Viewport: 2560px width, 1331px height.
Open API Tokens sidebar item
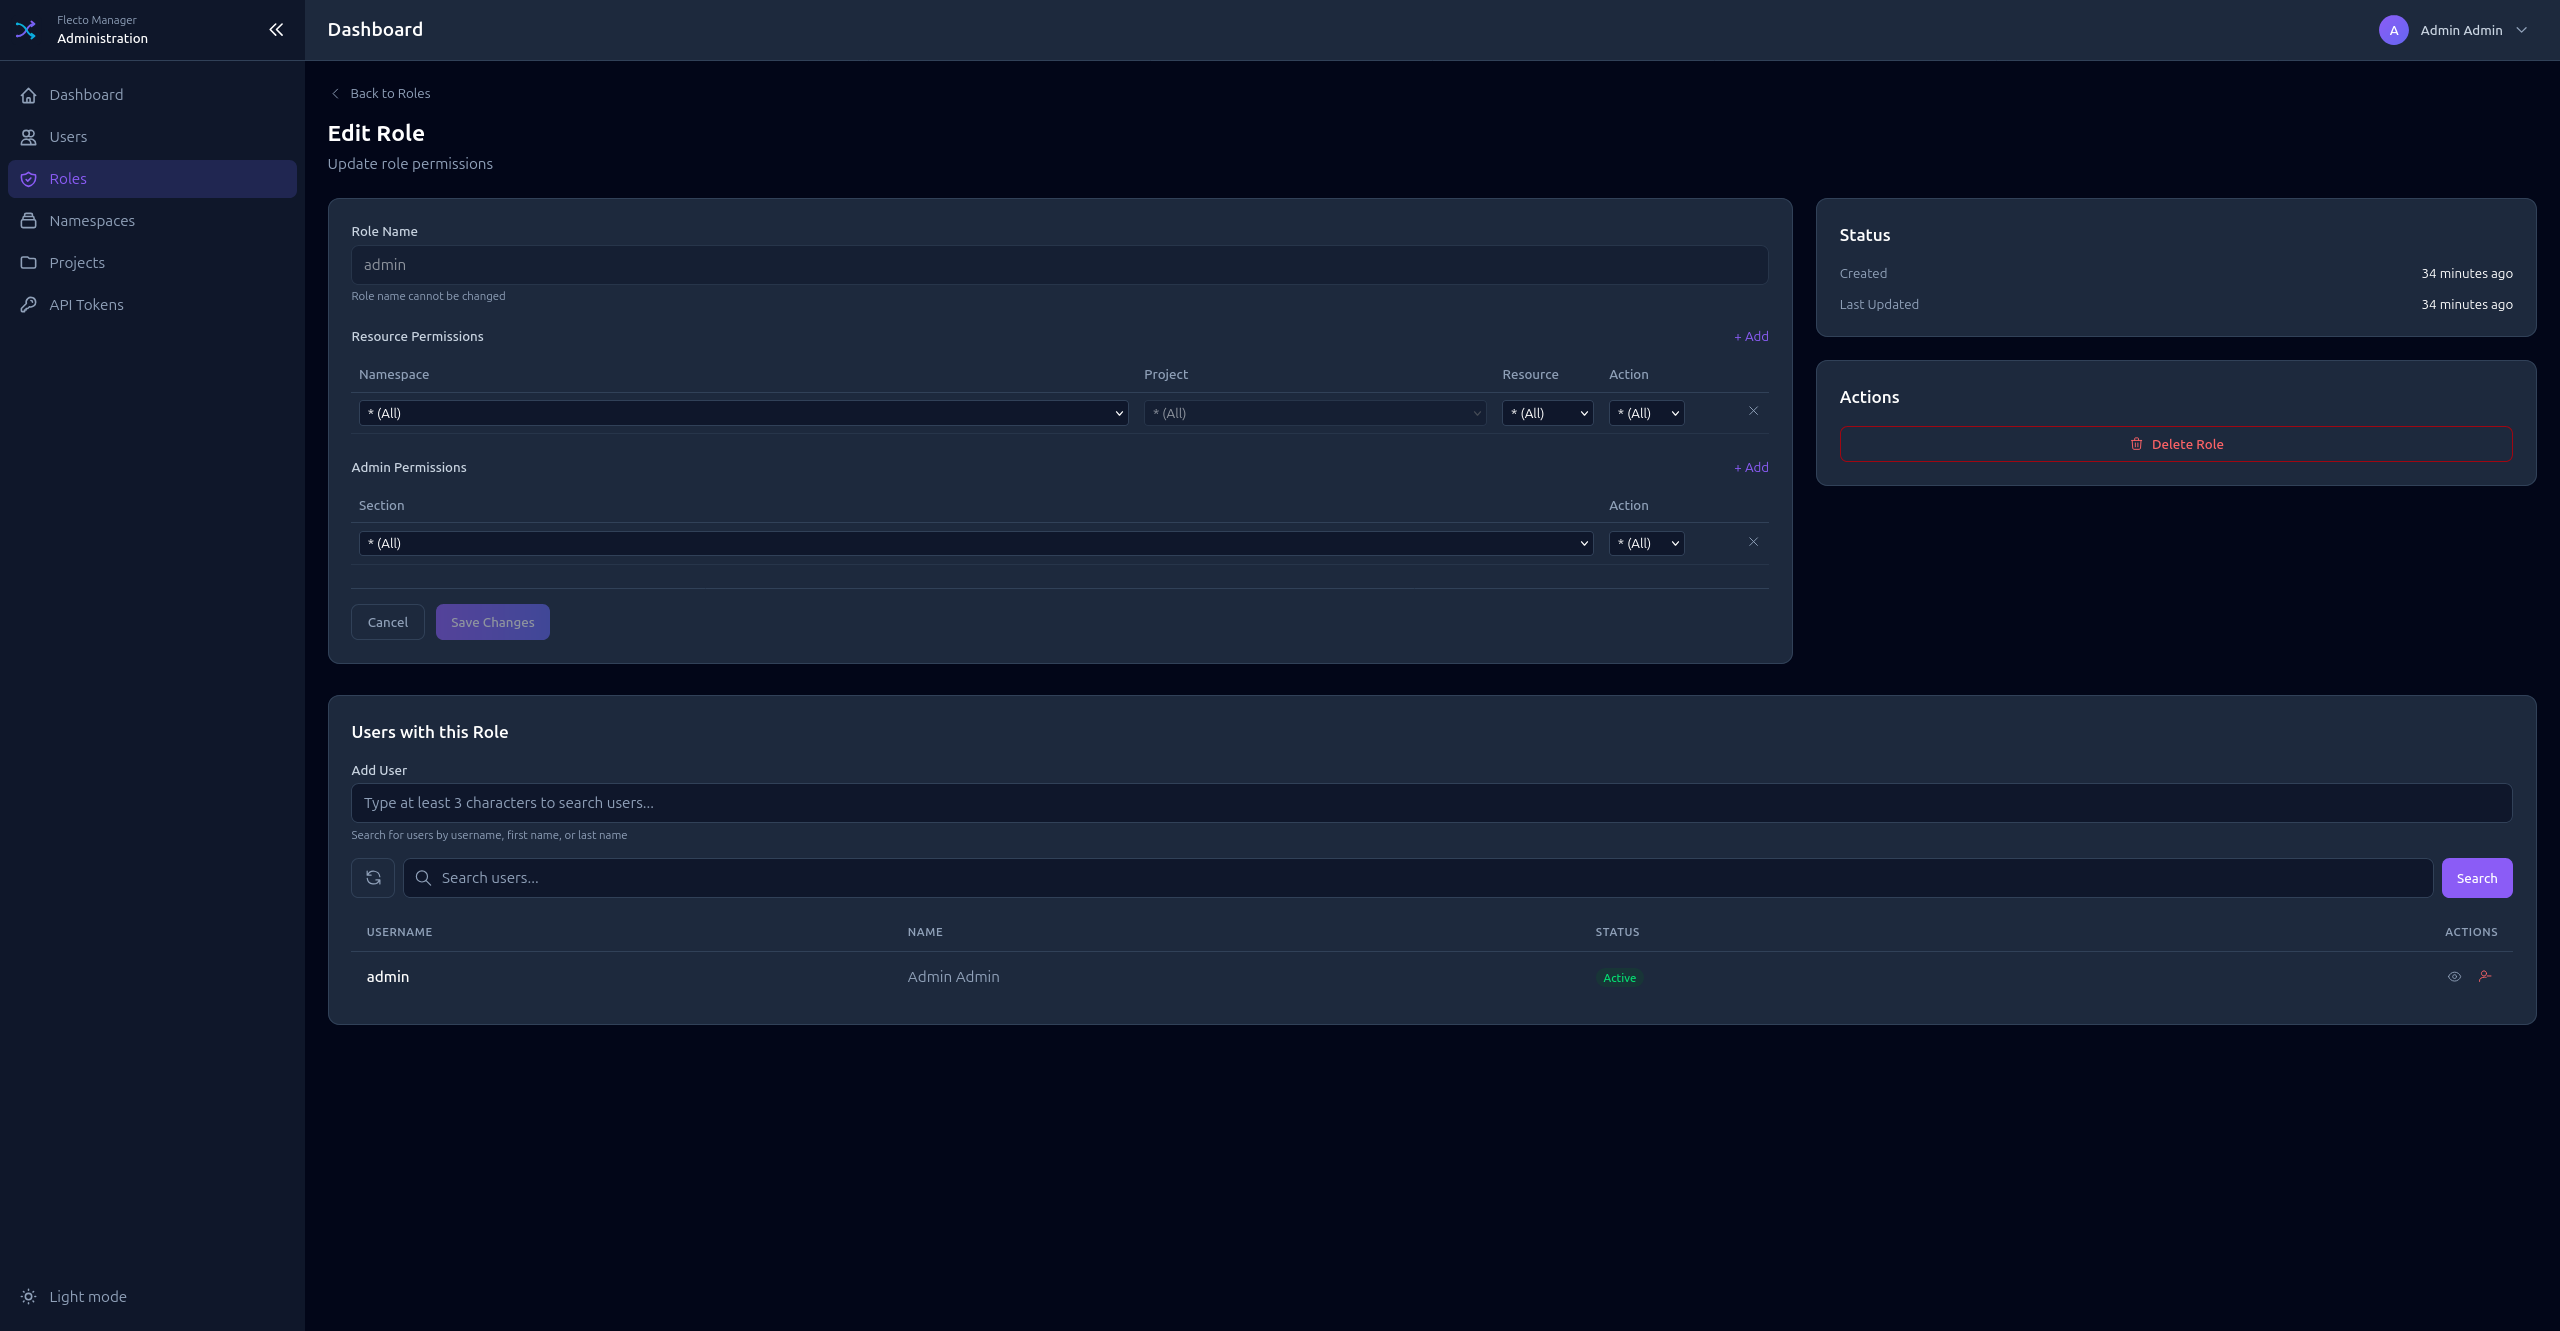coord(86,305)
